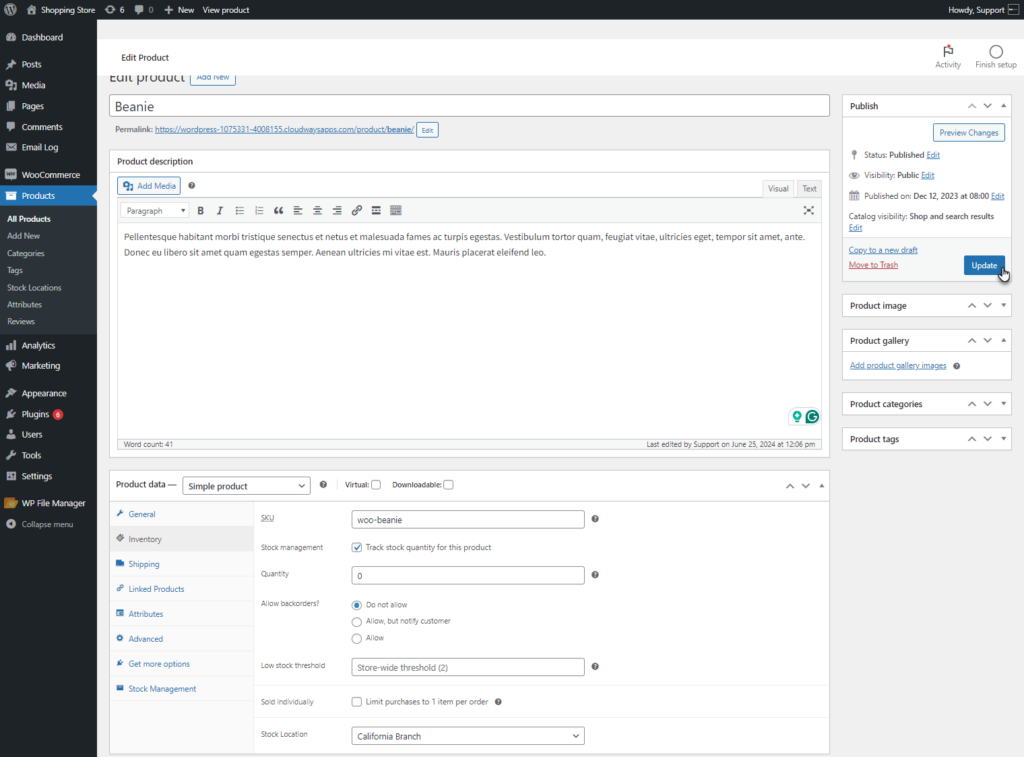Check Limit purchases to 1 item per order

tap(357, 701)
